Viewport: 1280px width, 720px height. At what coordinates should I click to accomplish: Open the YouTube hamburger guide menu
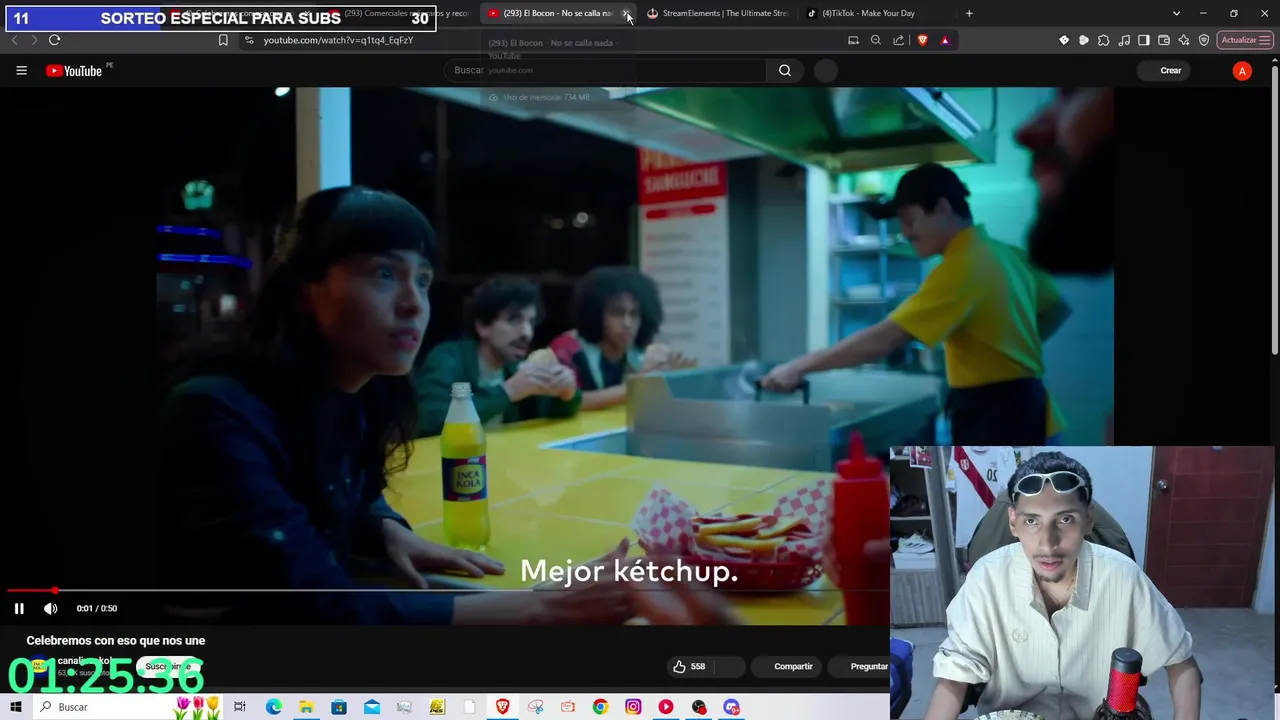21,70
